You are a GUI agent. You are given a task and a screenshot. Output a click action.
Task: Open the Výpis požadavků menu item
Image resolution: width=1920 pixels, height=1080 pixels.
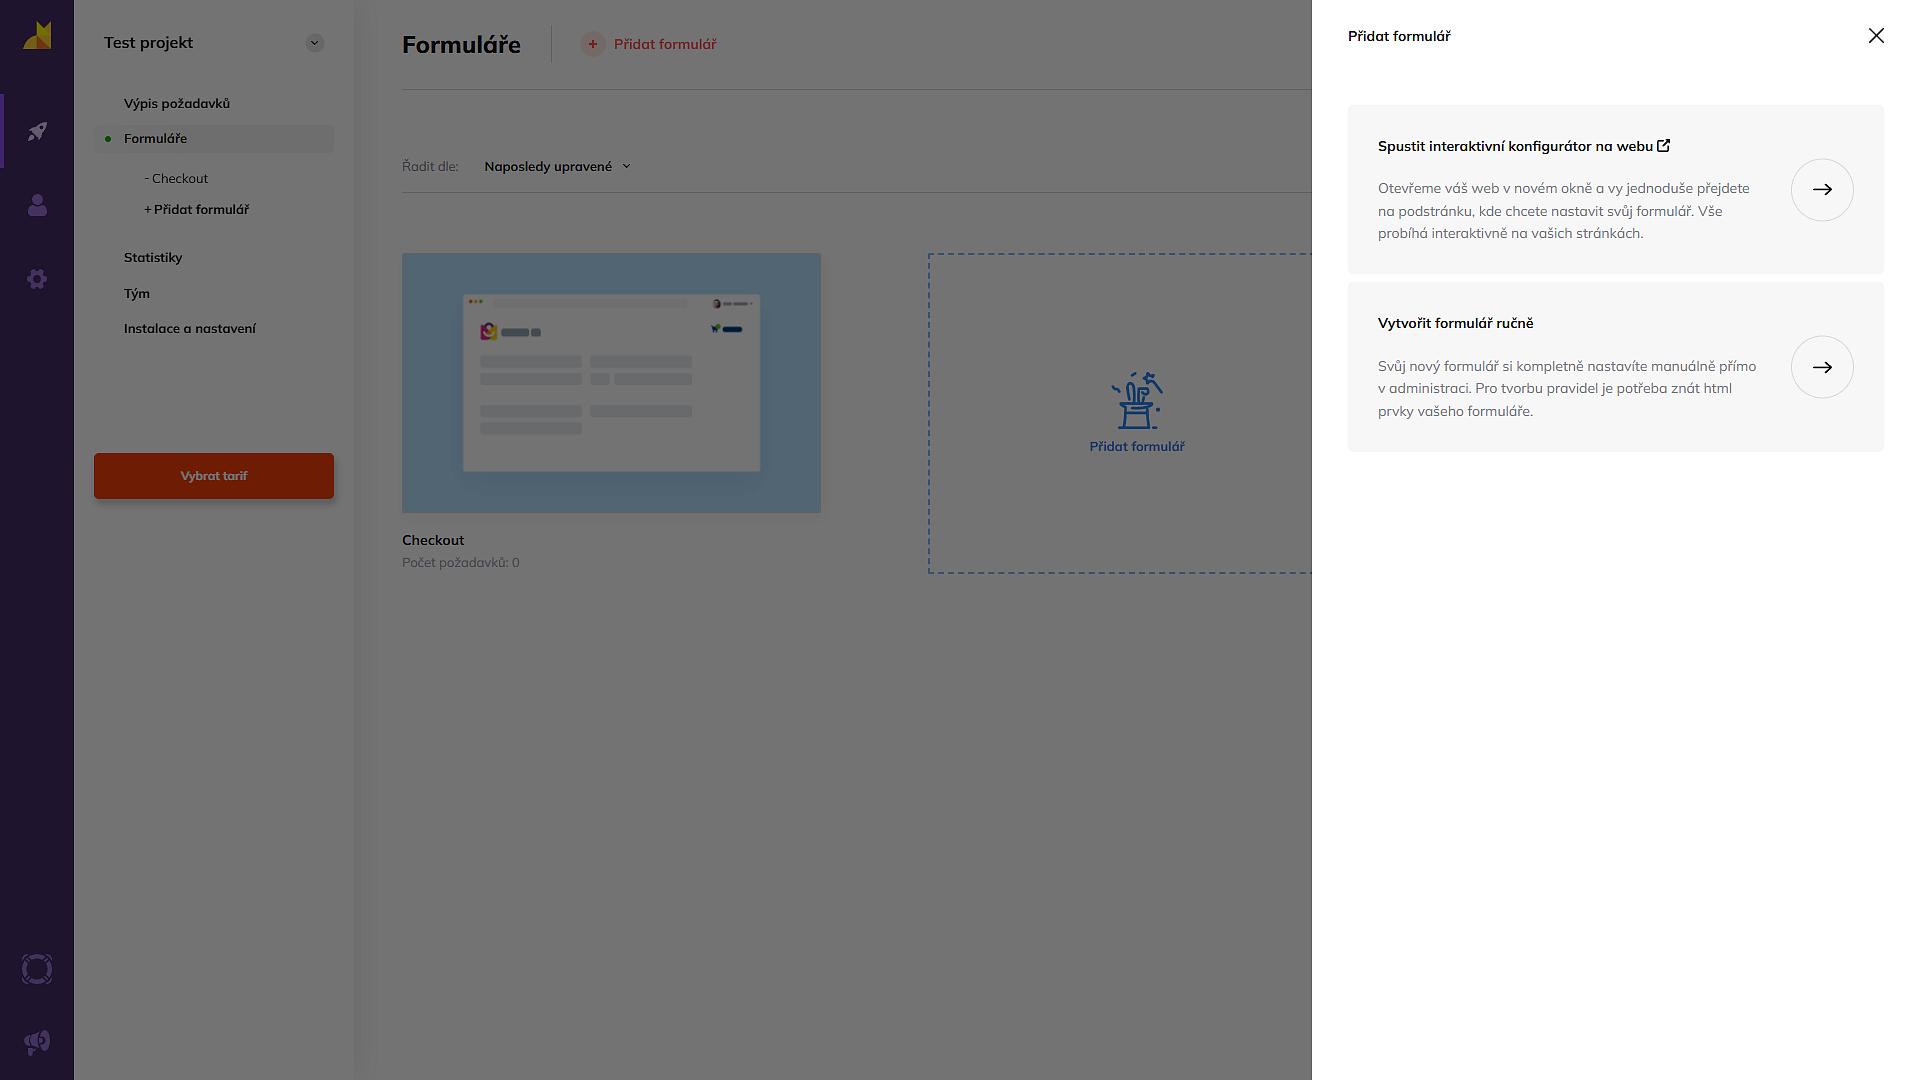click(177, 104)
